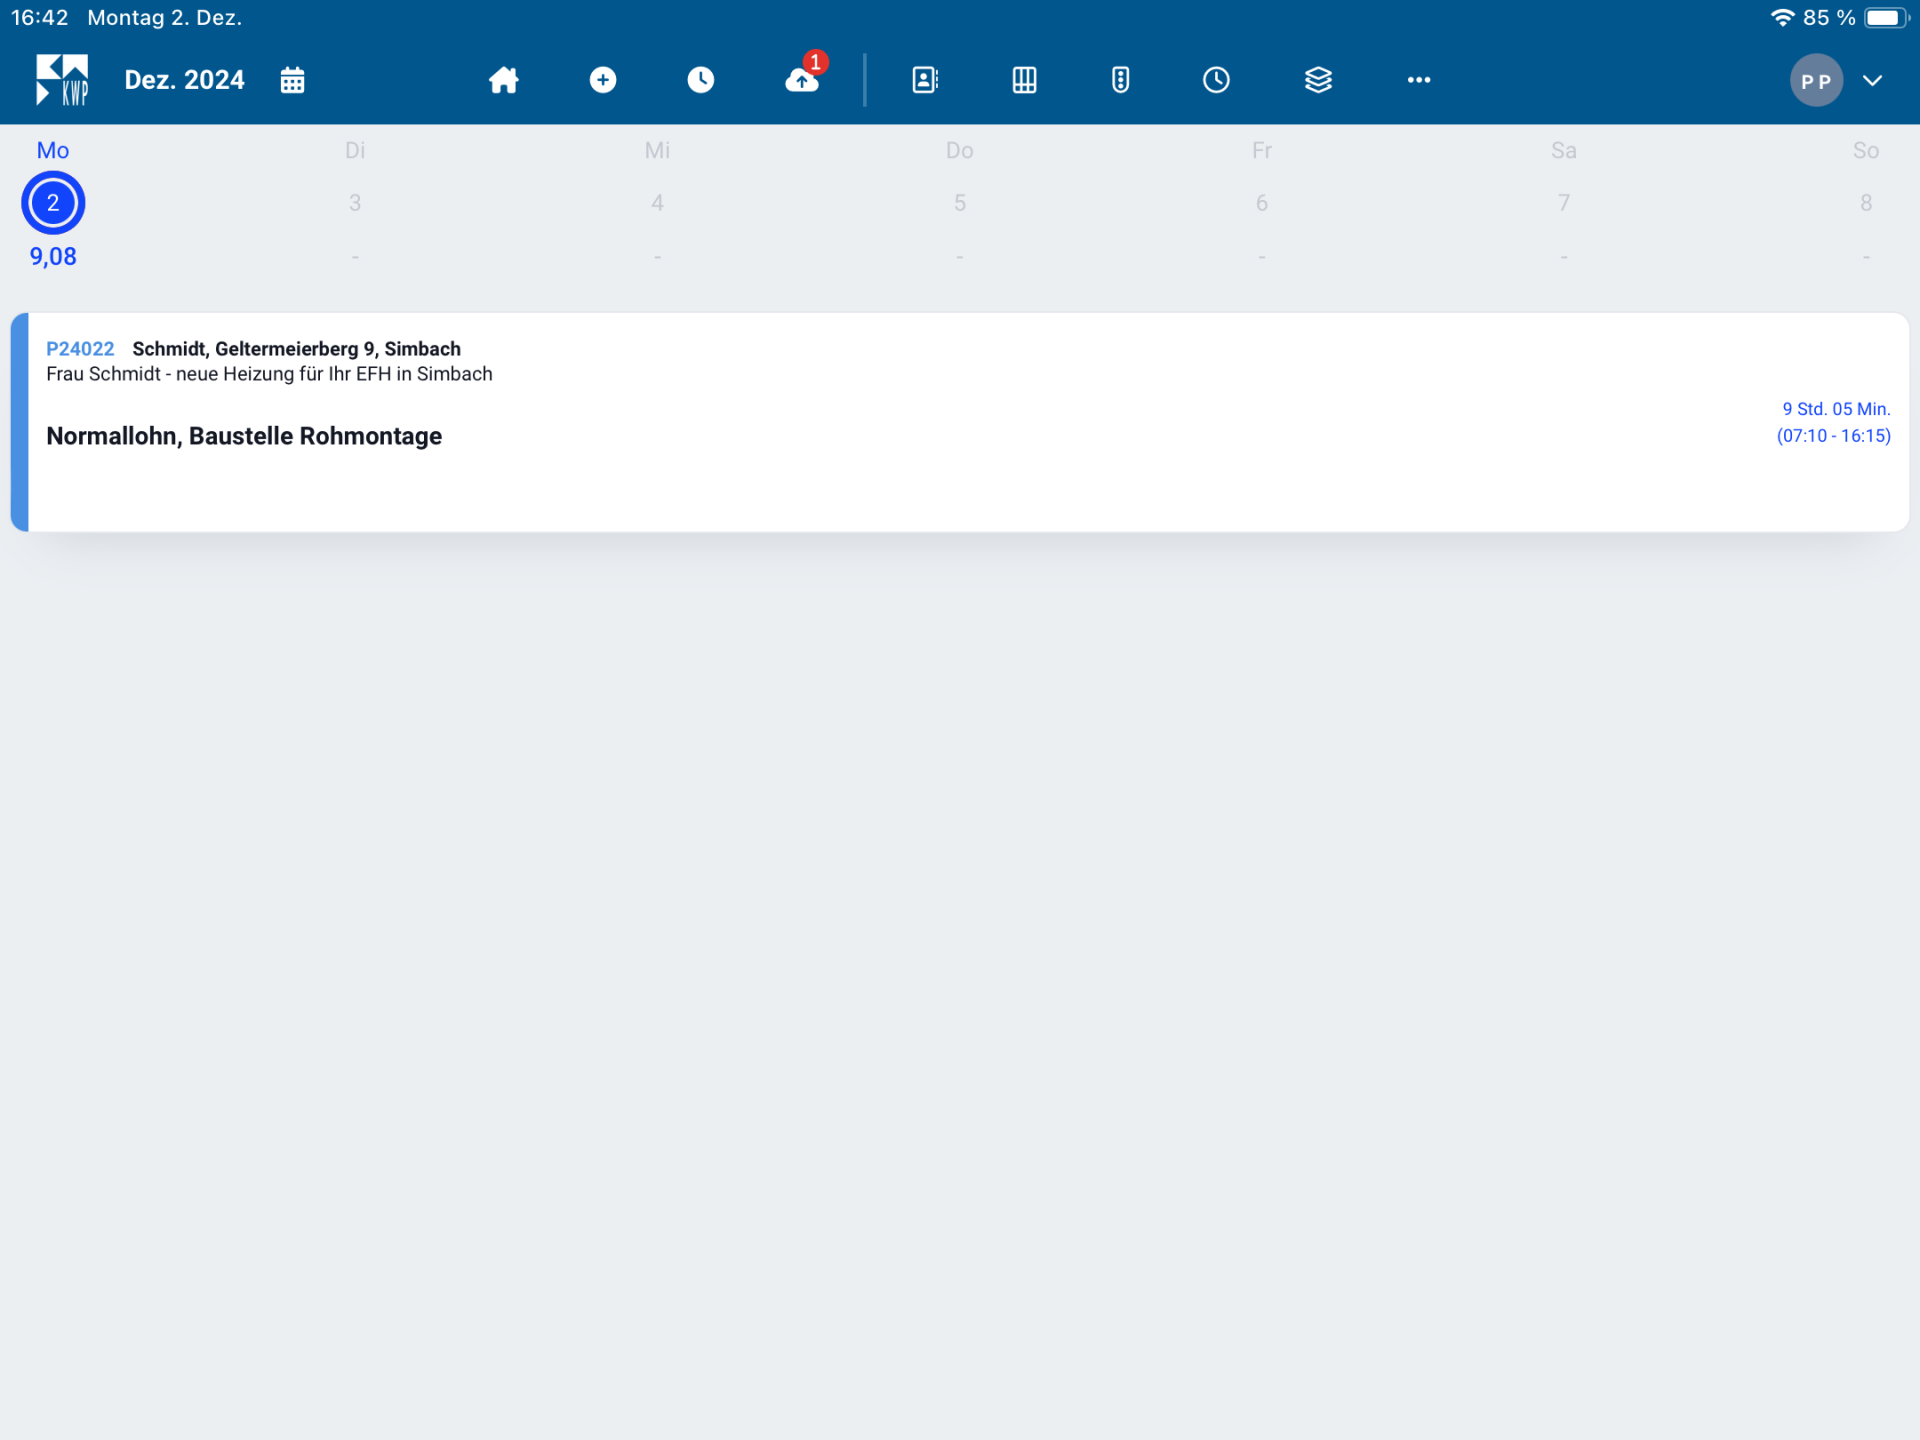Tap the Mo weekday label
Viewport: 1920px width, 1440px height.
point(53,150)
